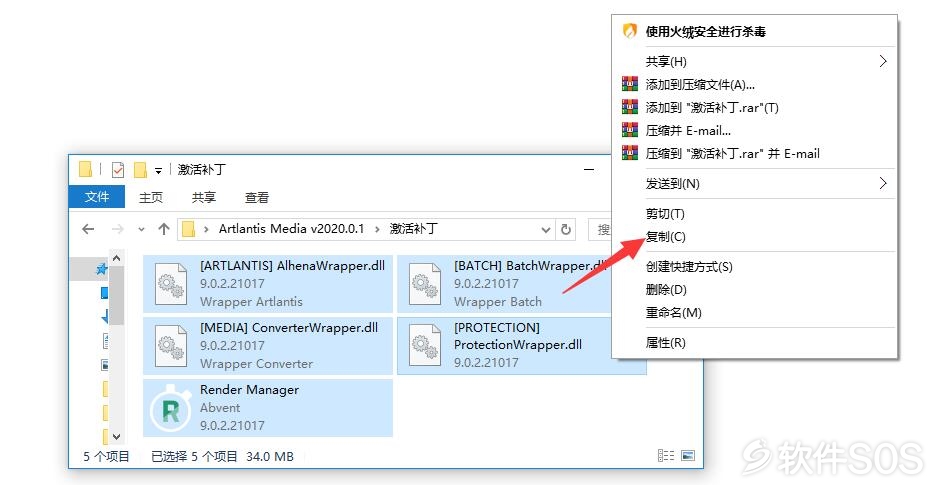Click the Render Manager file name

coord(249,390)
